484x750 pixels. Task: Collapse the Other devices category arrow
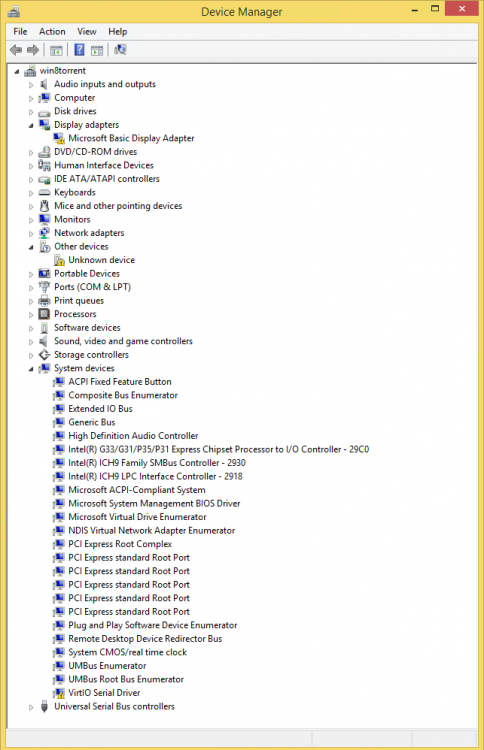(x=31, y=247)
